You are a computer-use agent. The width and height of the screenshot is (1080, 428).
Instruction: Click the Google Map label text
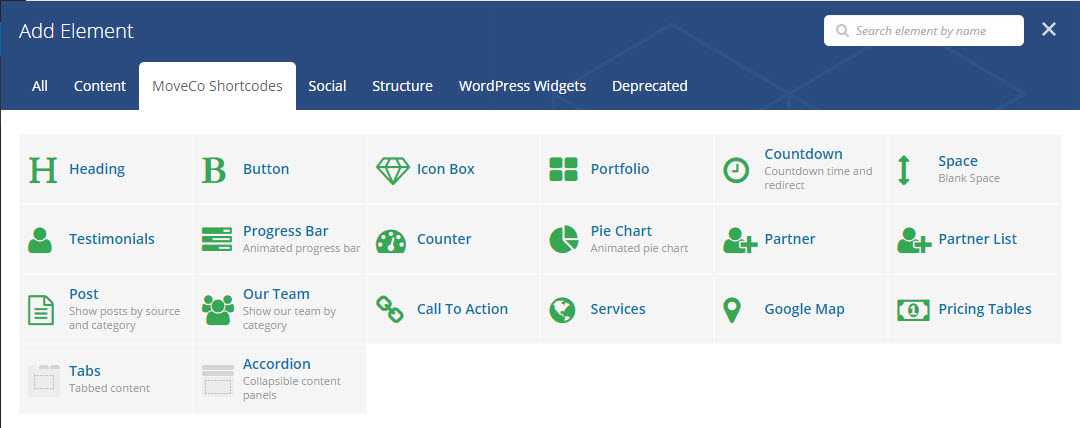click(x=804, y=309)
